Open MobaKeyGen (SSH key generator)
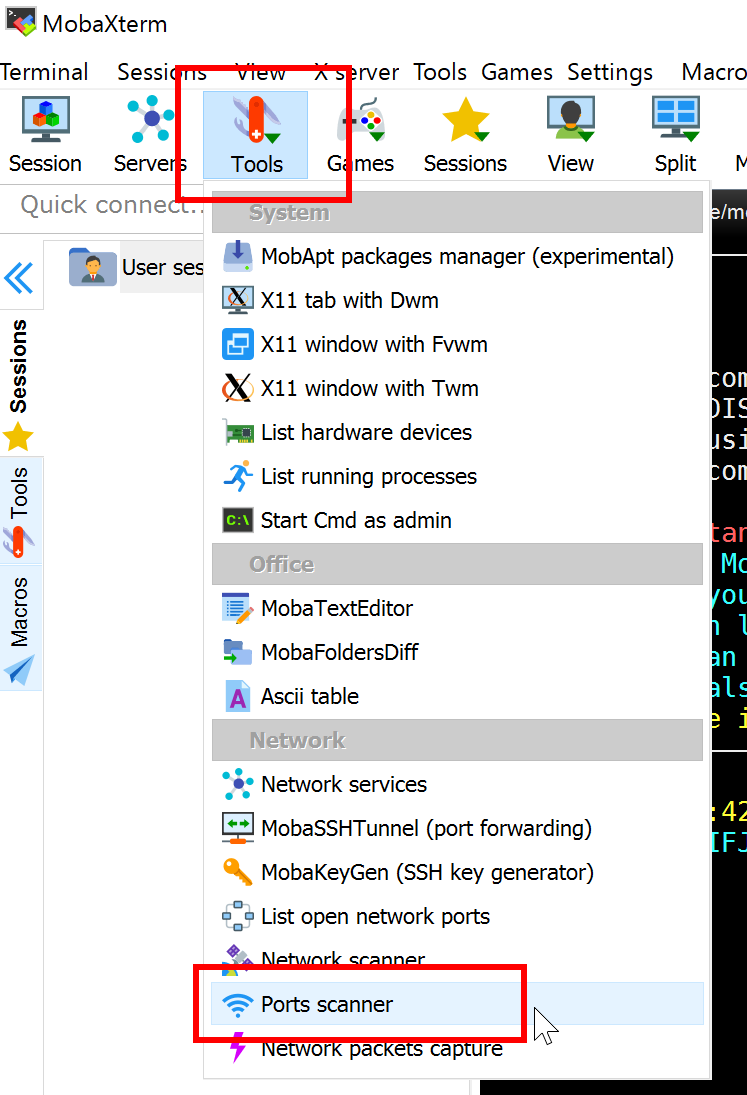Screen dimensions: 747x1095 [x=457, y=872]
